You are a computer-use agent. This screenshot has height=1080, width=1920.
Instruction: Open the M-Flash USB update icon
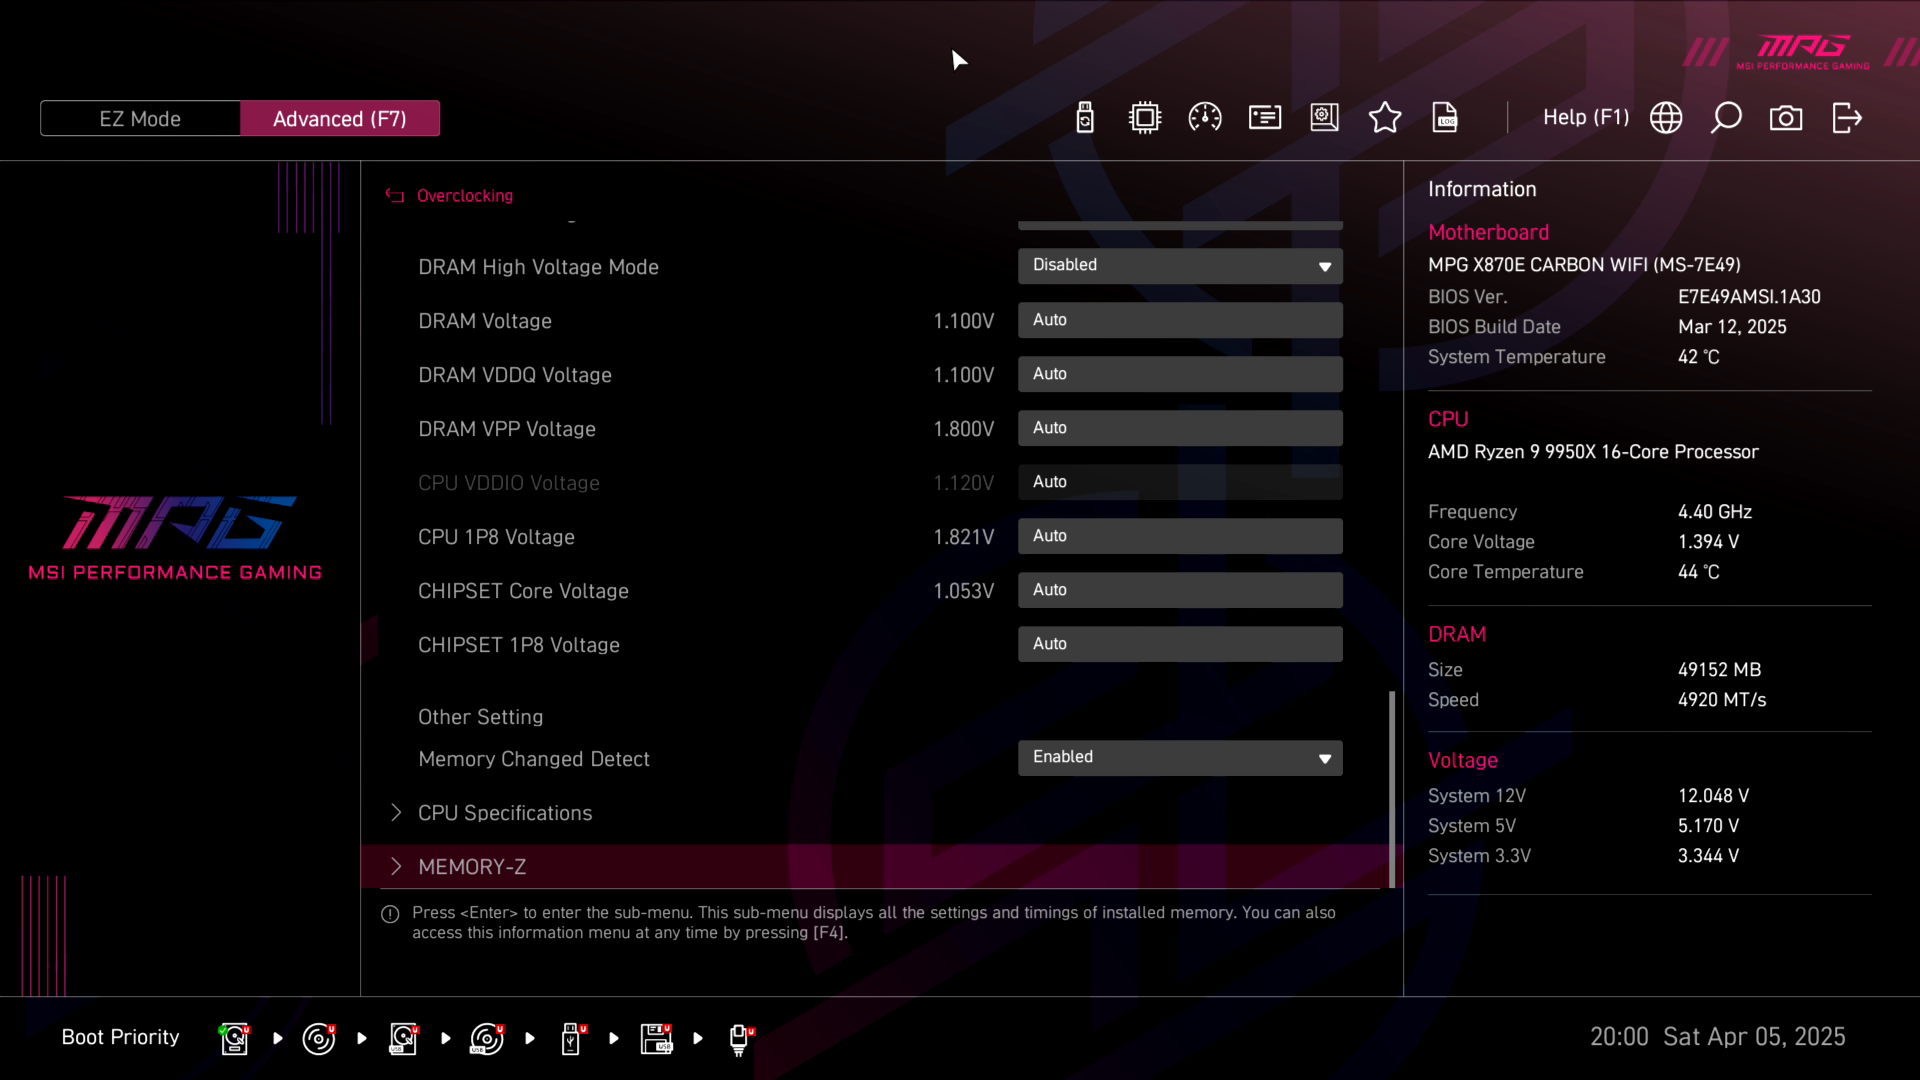coord(1084,118)
